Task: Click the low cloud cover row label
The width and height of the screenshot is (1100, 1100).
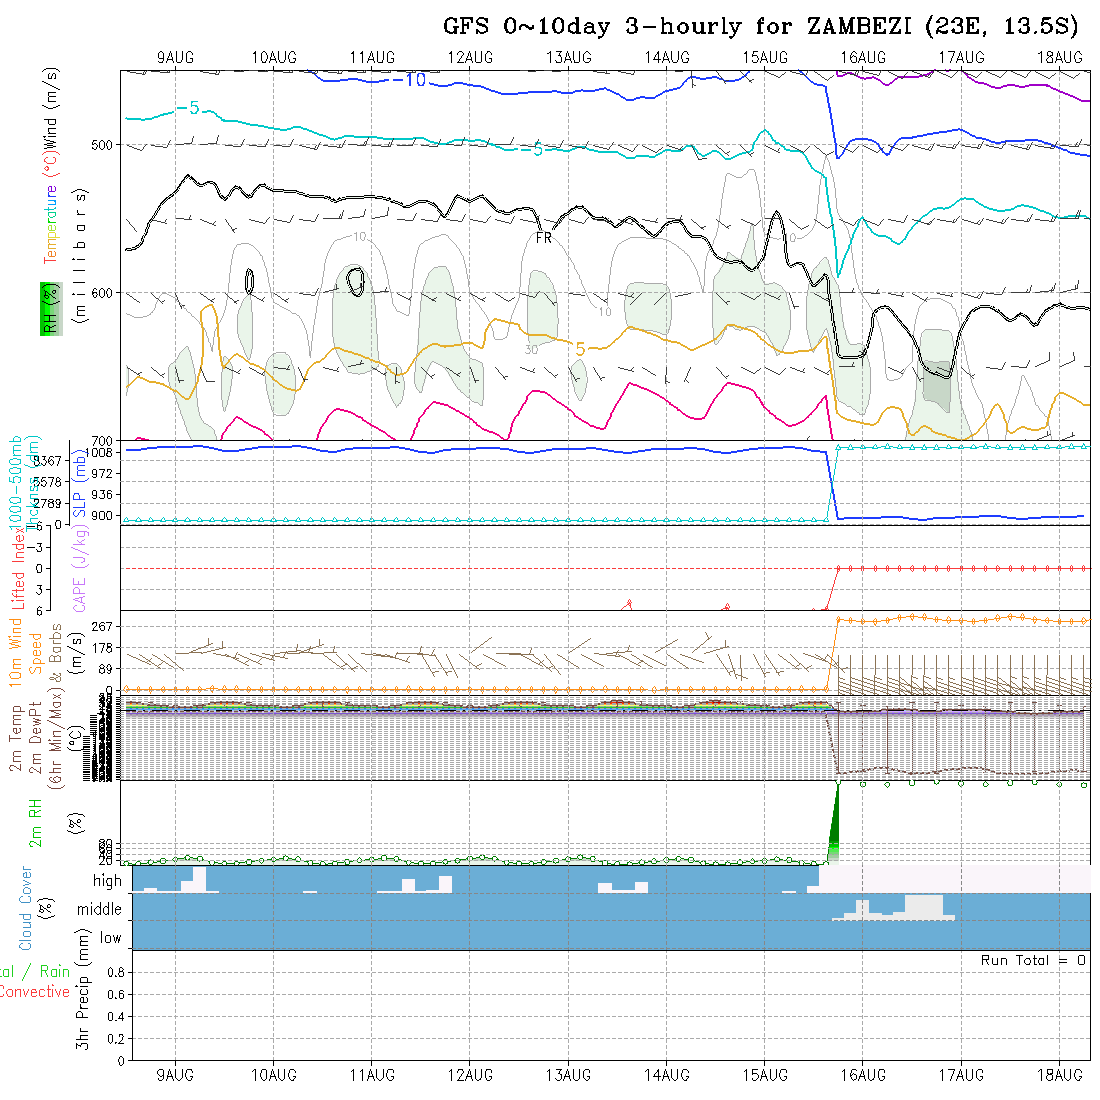Action: 111,938
